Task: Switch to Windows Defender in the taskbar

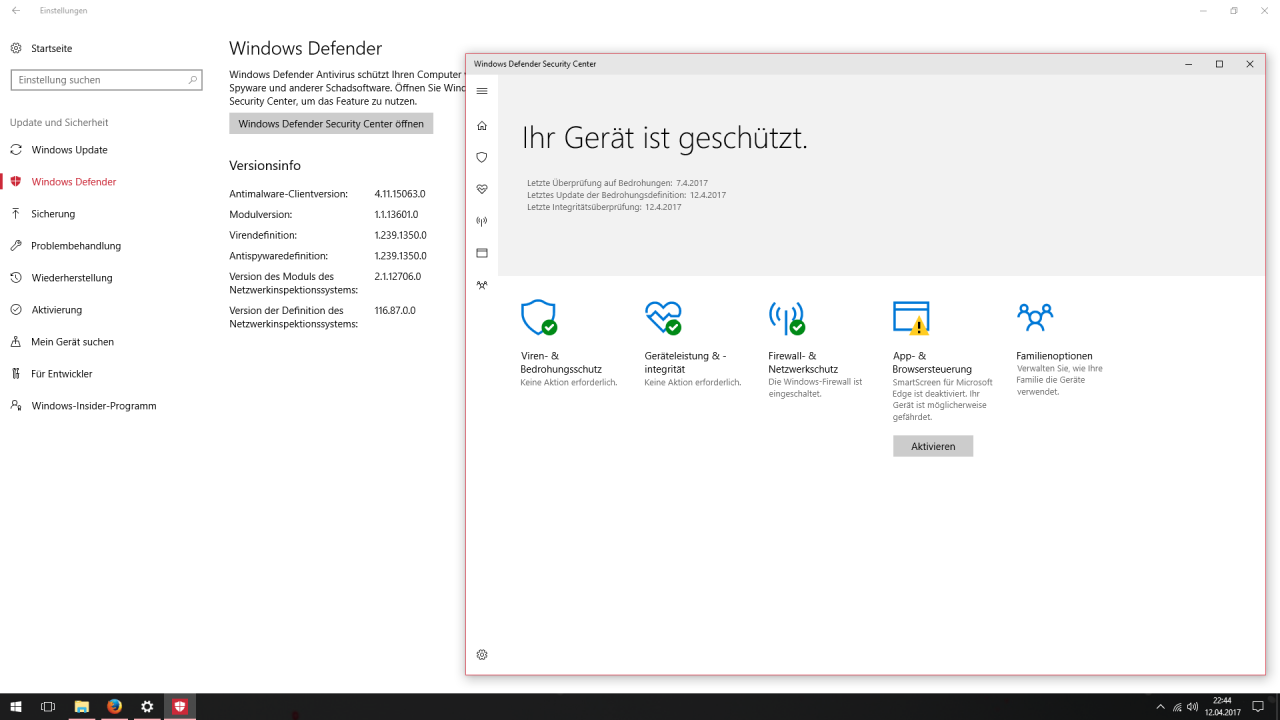Action: coord(180,707)
